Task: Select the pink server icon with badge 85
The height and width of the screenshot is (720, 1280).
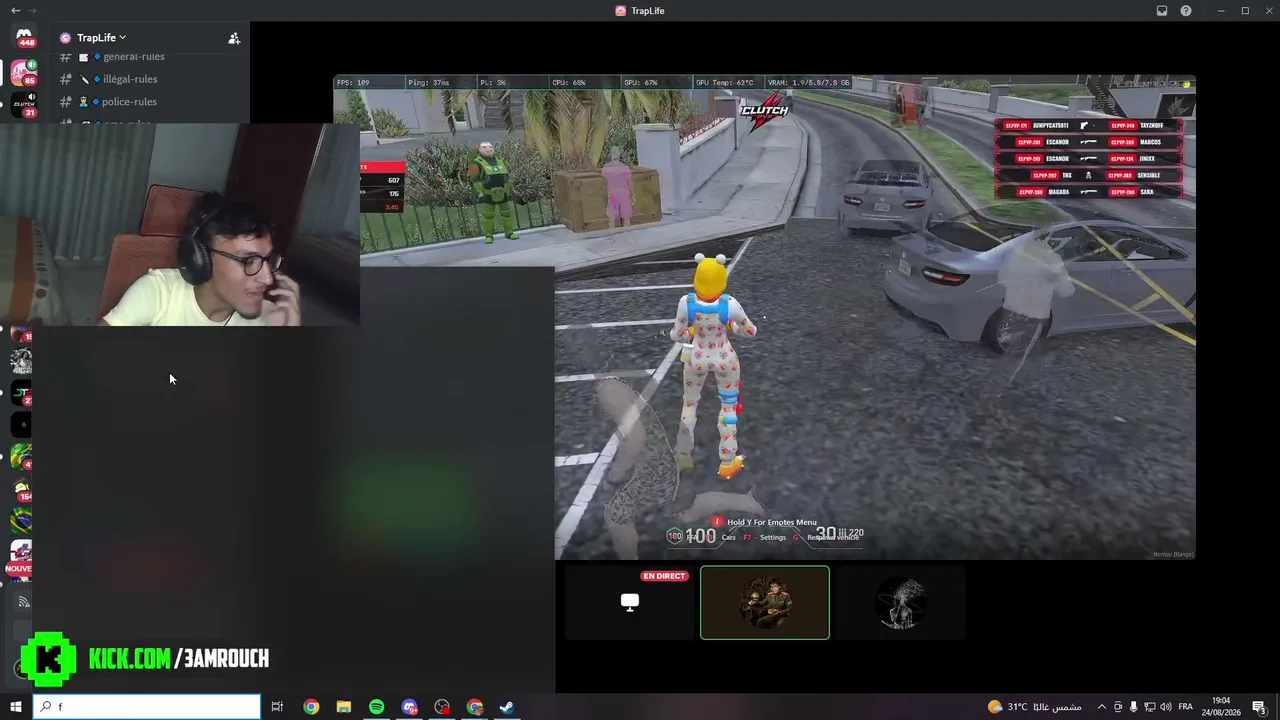Action: [x=22, y=72]
